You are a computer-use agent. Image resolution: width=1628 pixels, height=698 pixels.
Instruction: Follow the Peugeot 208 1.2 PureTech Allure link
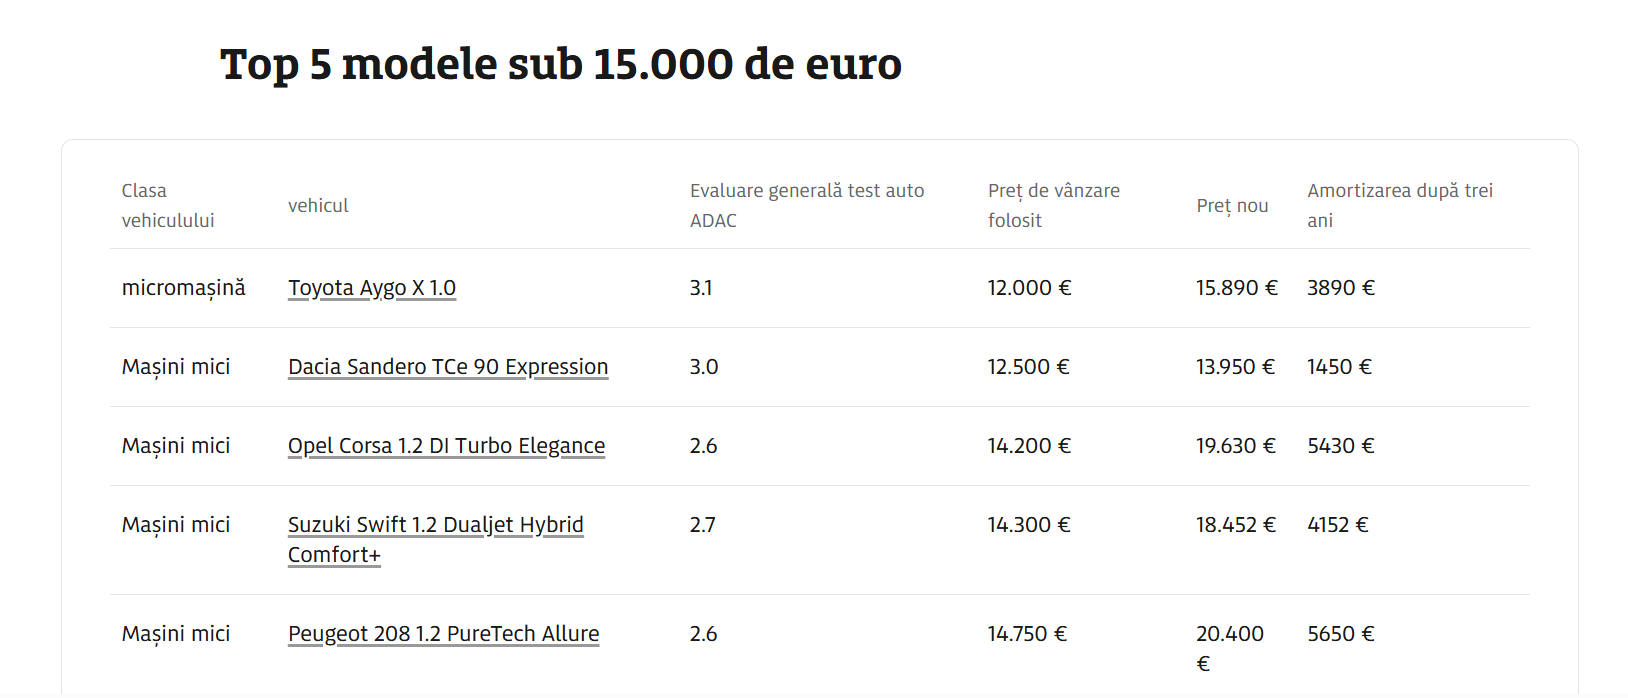coord(443,634)
